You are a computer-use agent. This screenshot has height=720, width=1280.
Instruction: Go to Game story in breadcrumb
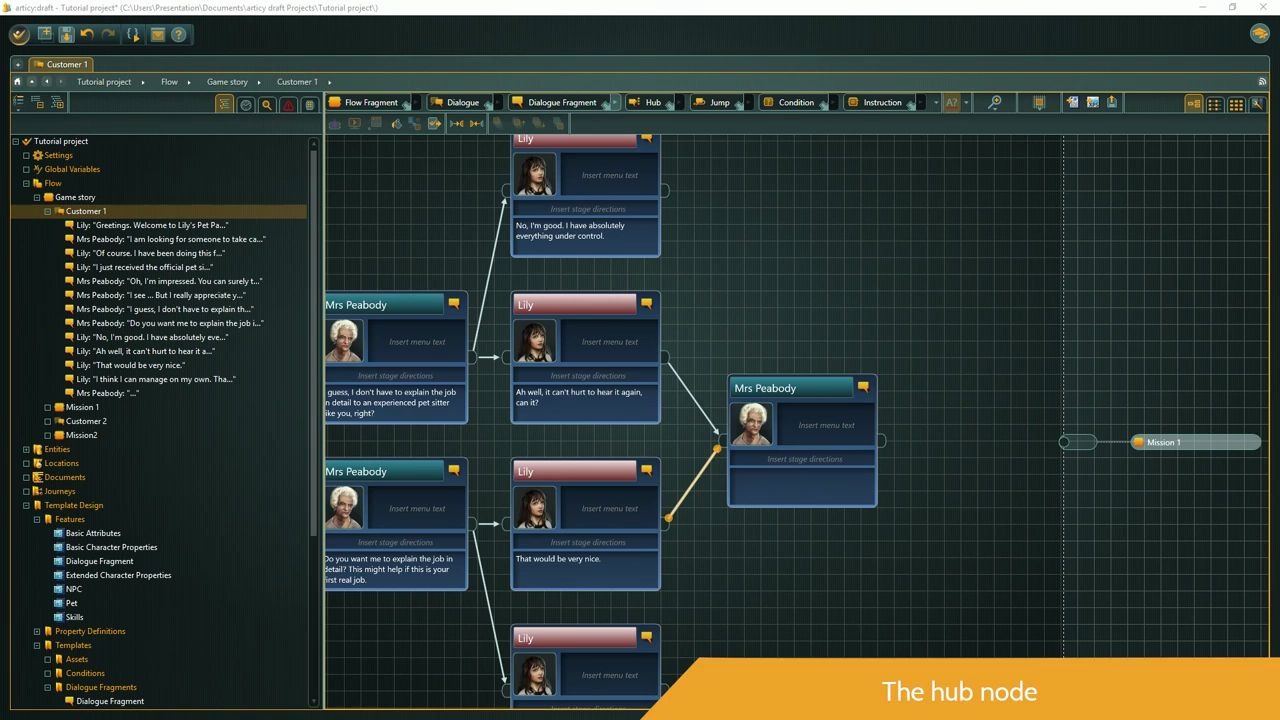(227, 82)
